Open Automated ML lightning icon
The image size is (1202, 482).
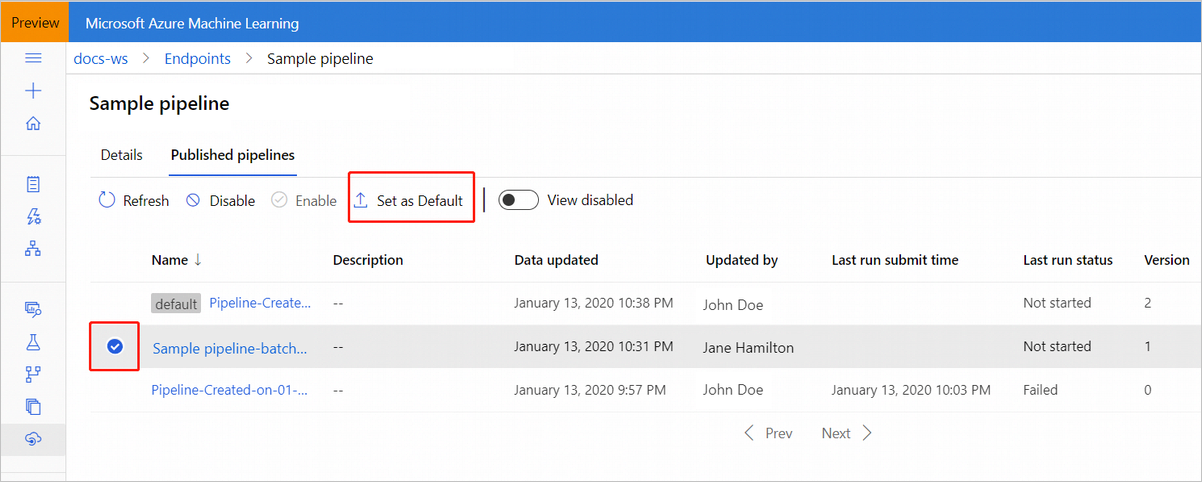click(x=33, y=216)
